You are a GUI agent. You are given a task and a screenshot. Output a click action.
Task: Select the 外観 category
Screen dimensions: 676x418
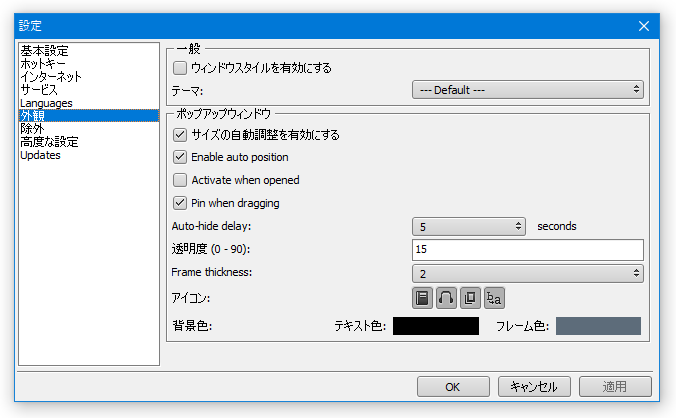[x=89, y=115]
